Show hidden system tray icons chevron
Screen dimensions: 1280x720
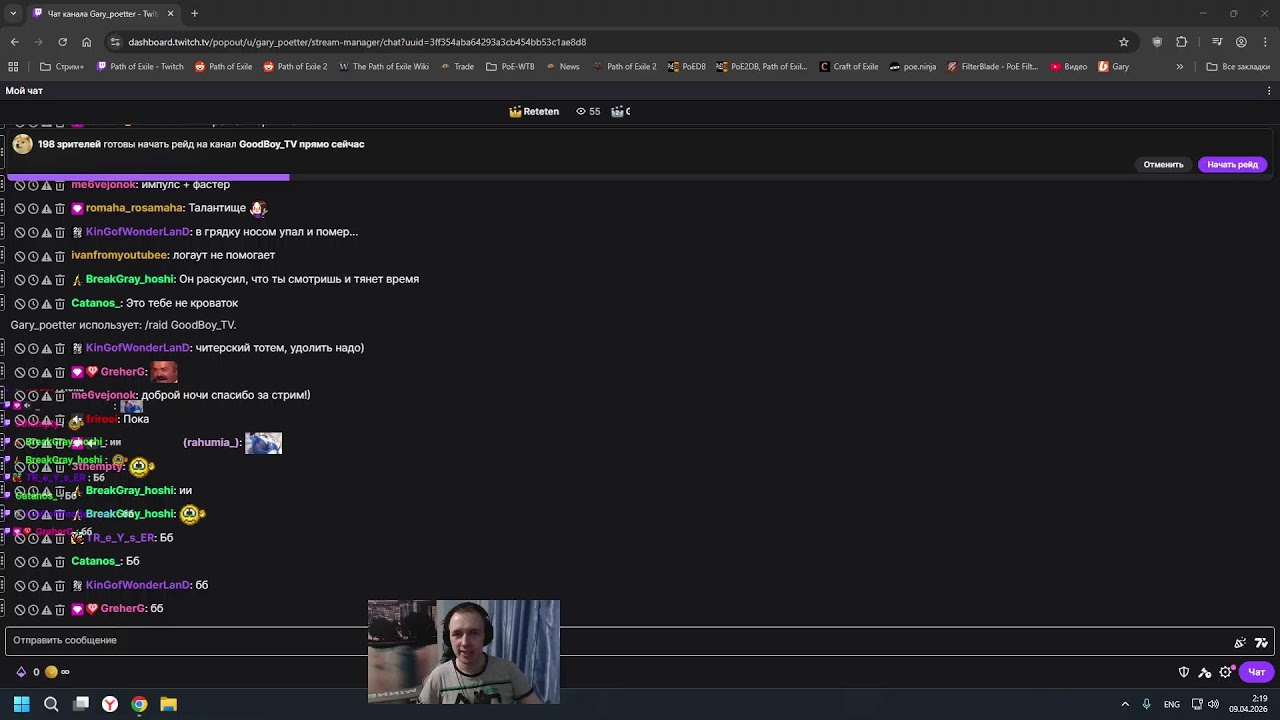(x=1125, y=704)
